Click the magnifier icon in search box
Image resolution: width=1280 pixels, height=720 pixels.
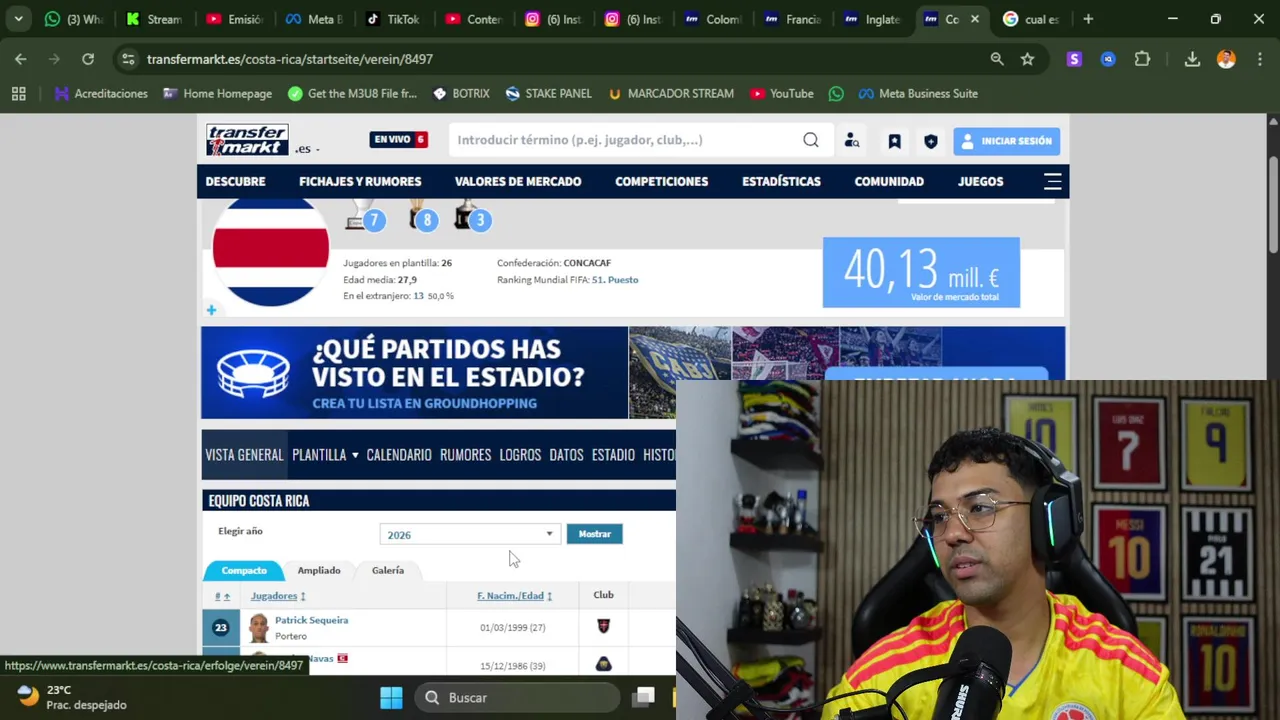[x=811, y=140]
